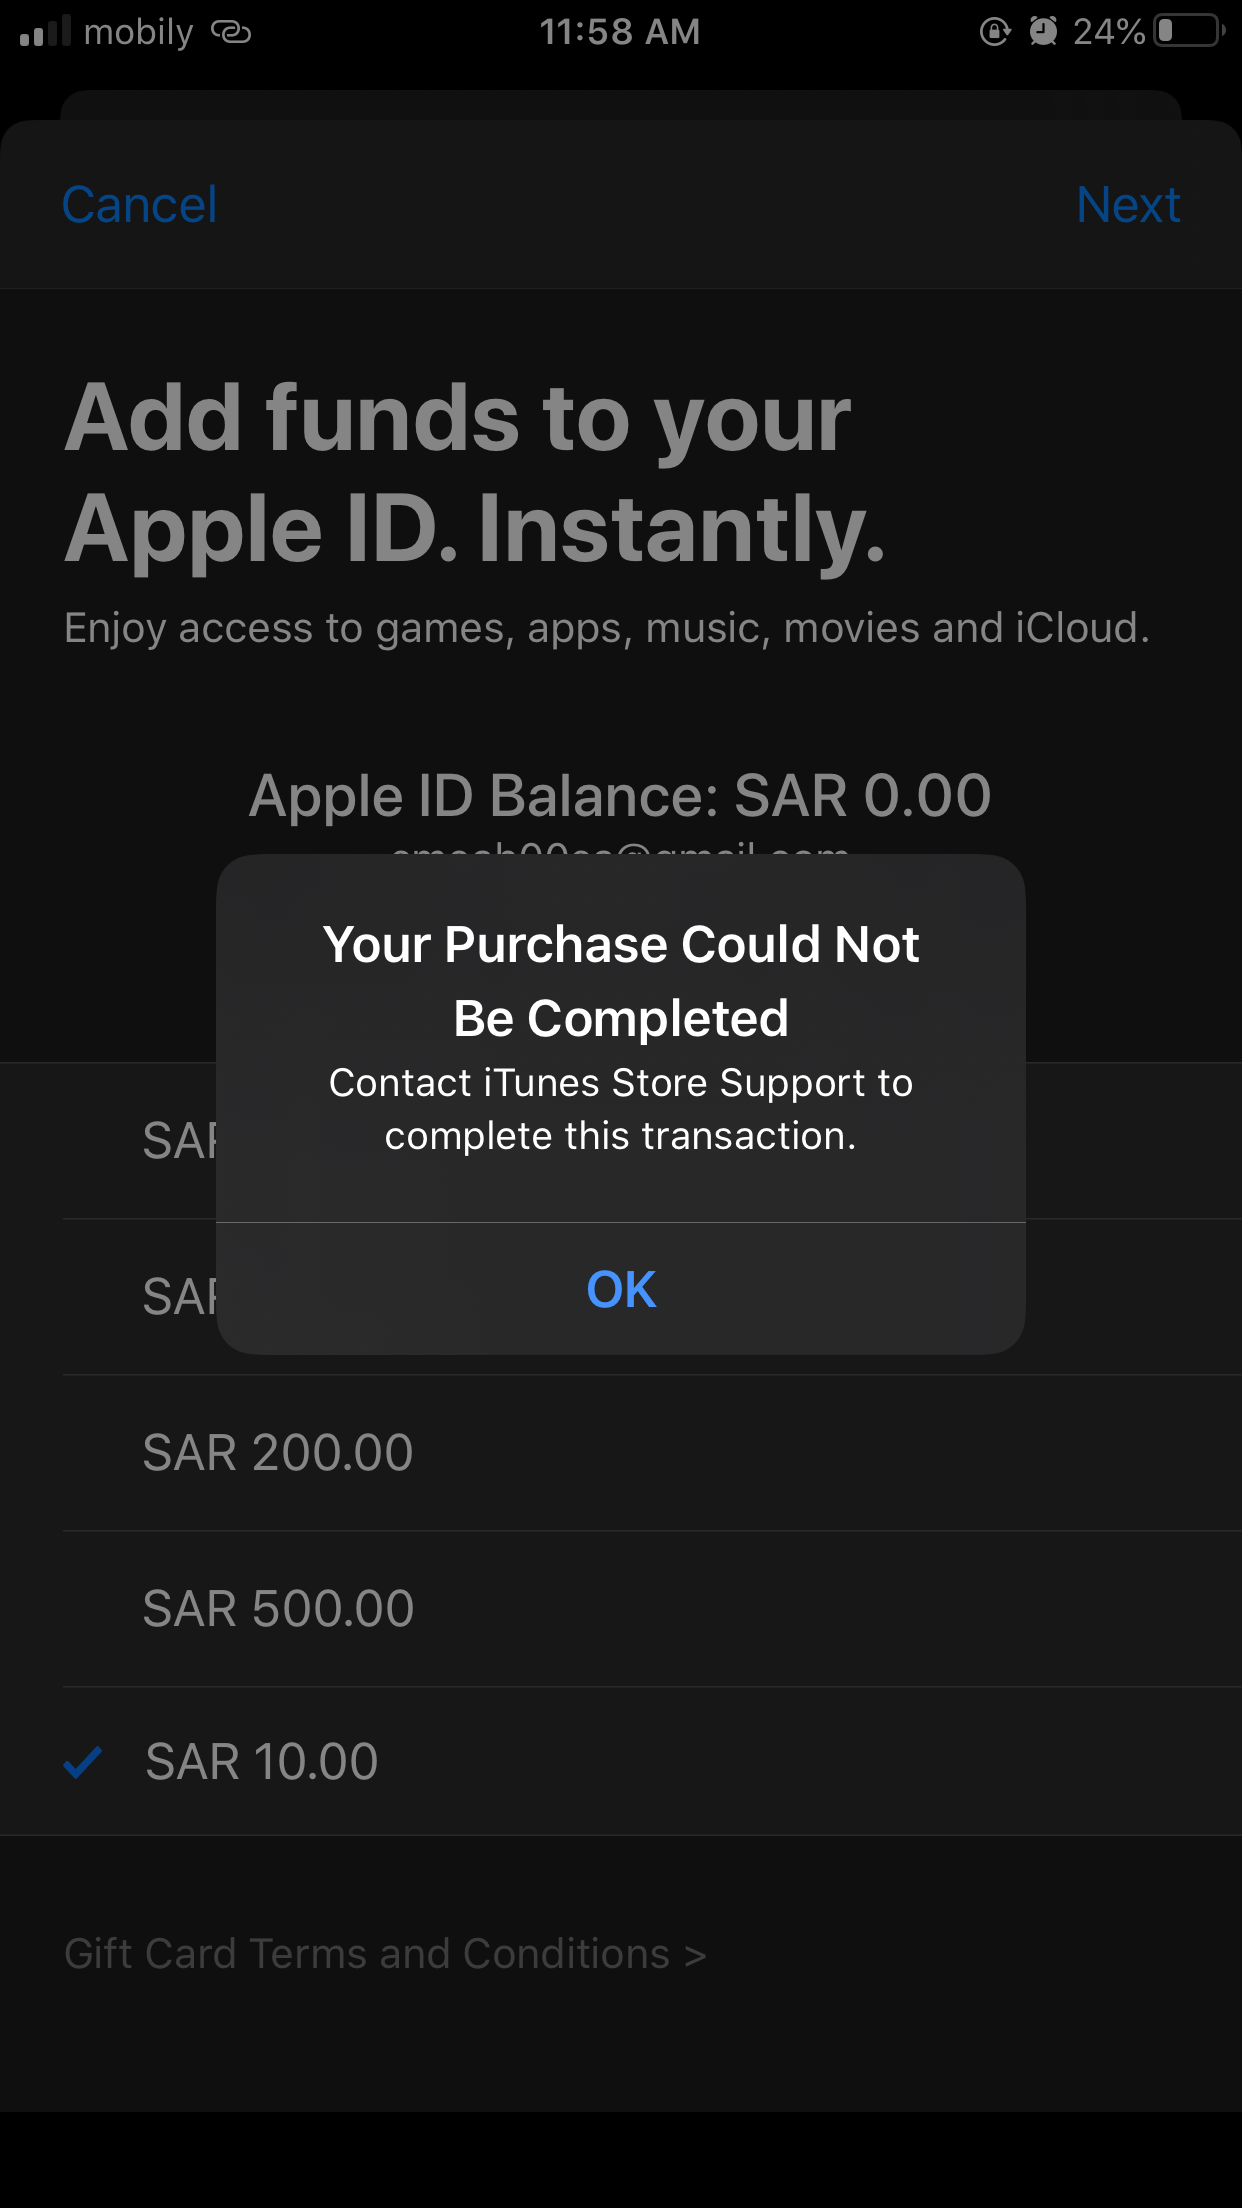Tap the battery icon in status bar
Screen dimensions: 1242x2208
pos(1188,31)
